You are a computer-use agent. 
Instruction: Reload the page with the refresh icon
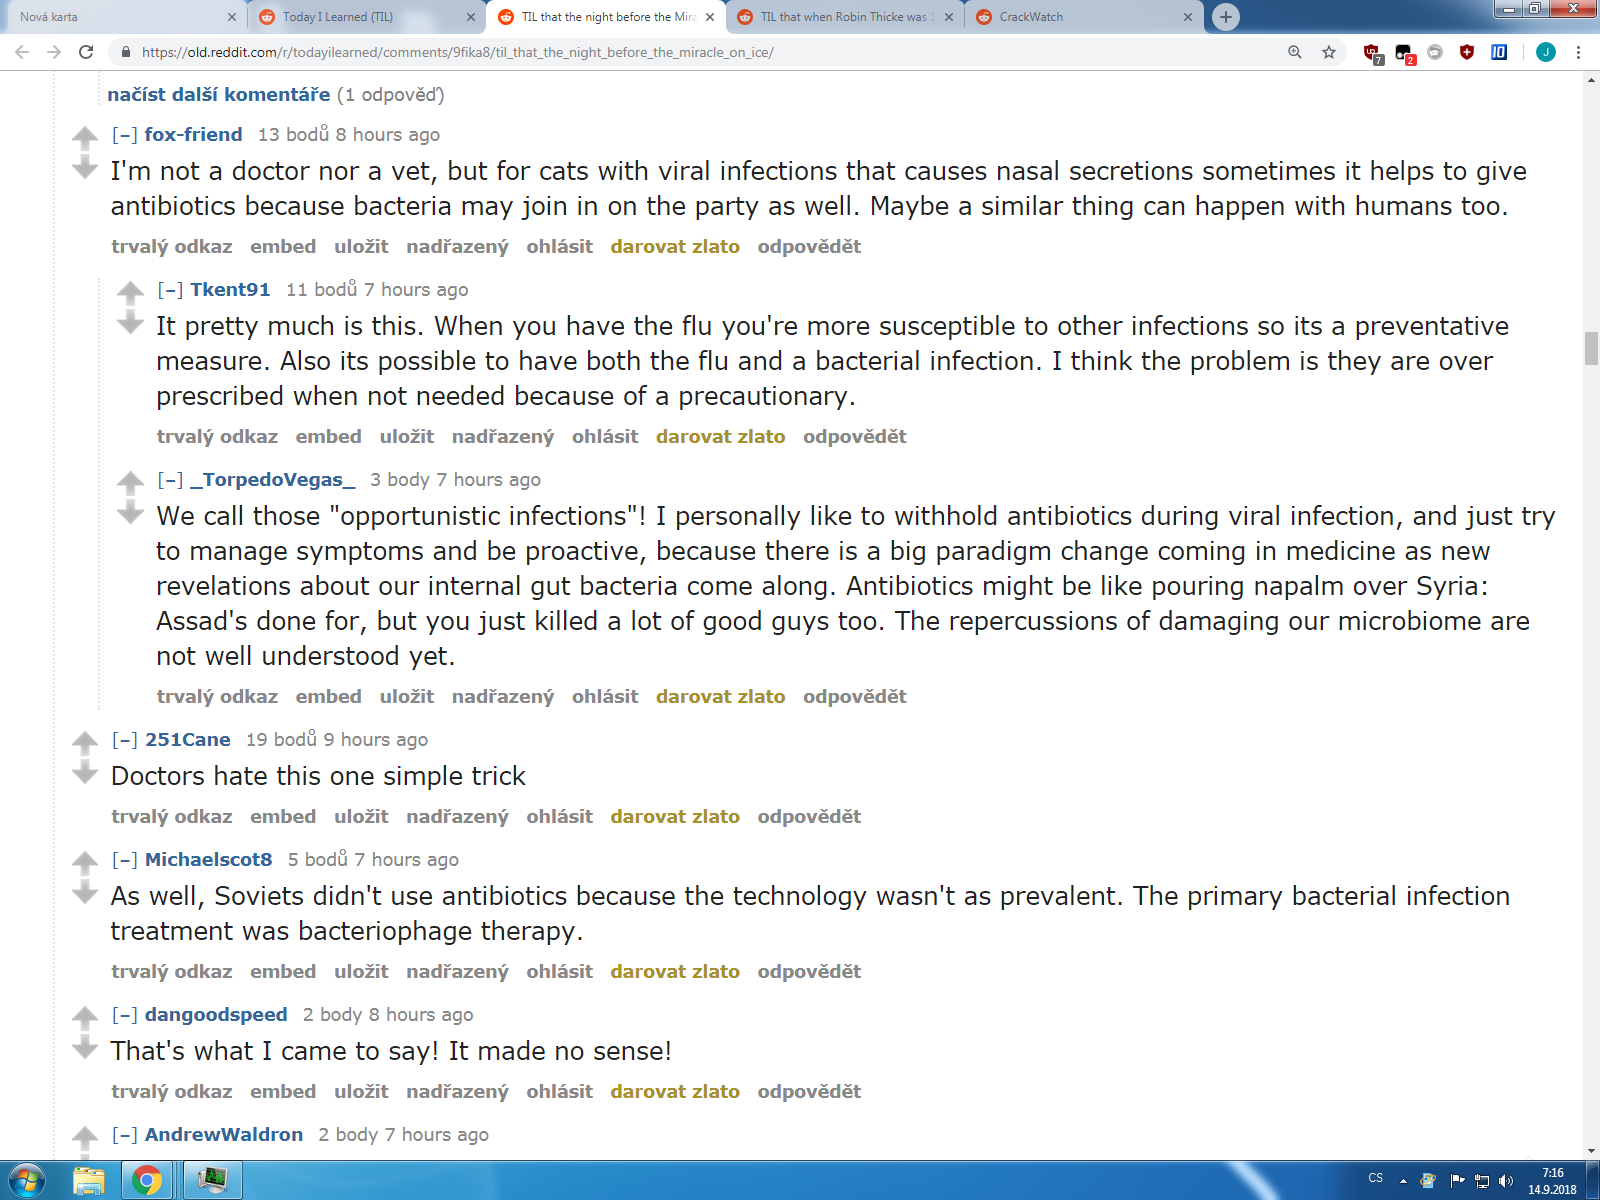click(86, 52)
